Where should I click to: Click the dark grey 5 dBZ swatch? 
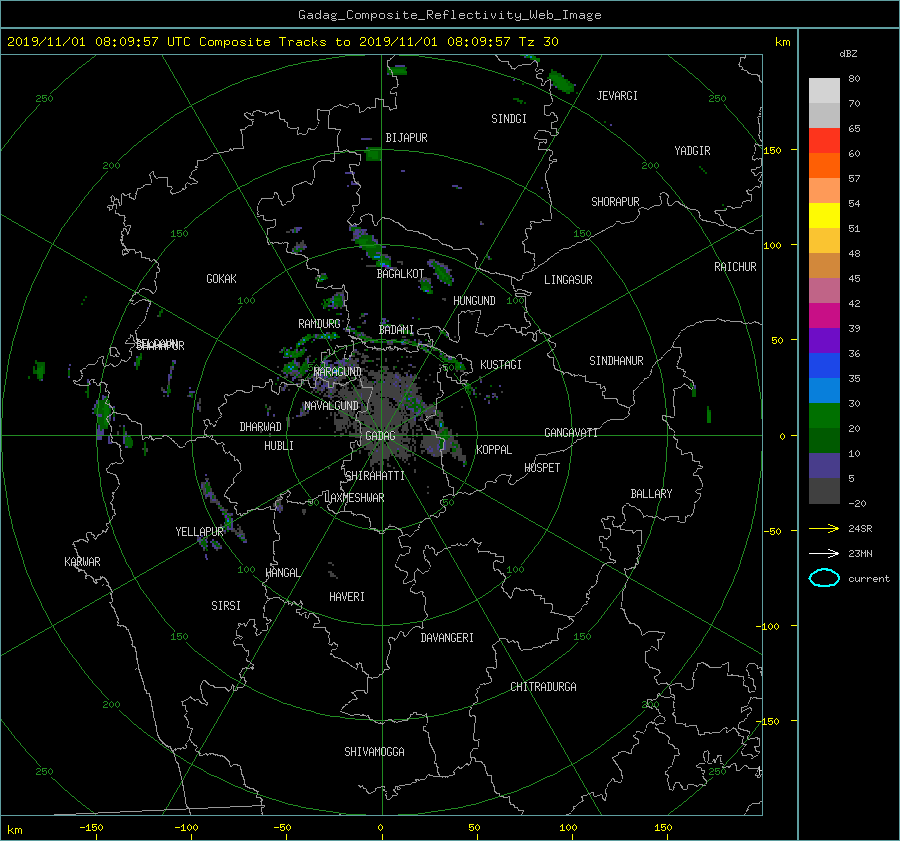click(x=824, y=490)
